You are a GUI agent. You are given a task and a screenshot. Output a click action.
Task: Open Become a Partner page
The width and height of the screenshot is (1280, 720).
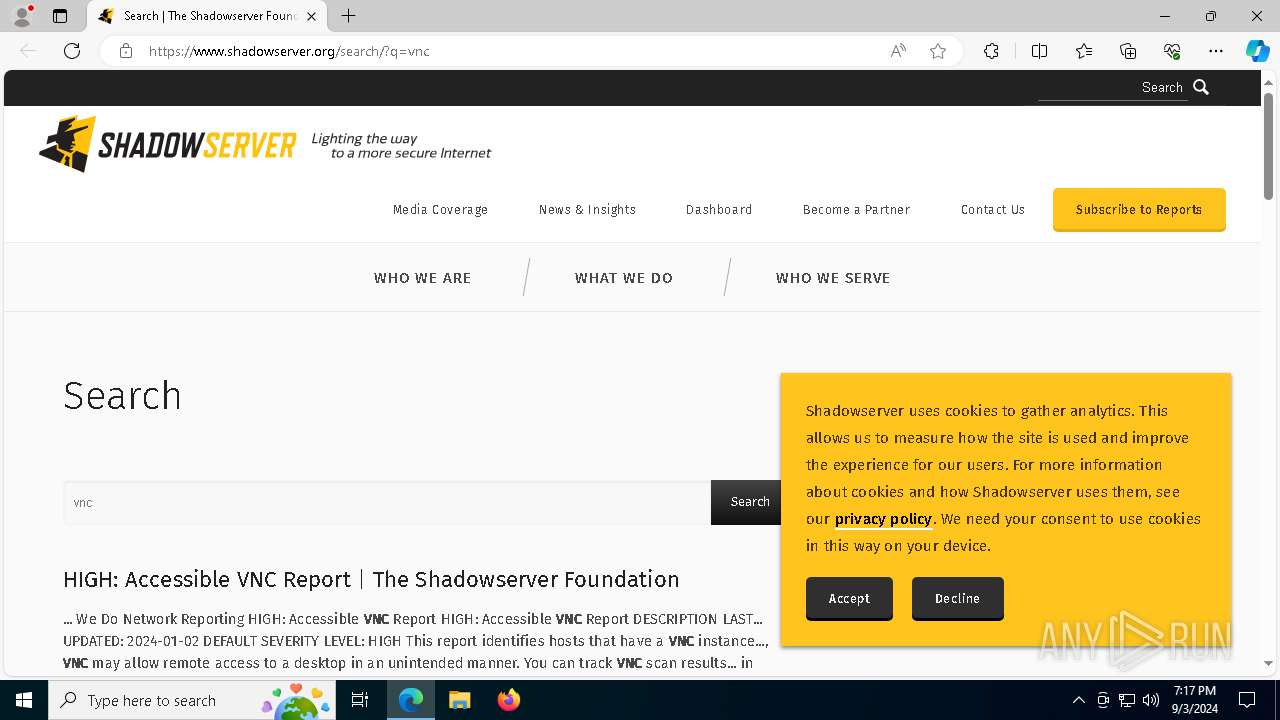tap(856, 210)
